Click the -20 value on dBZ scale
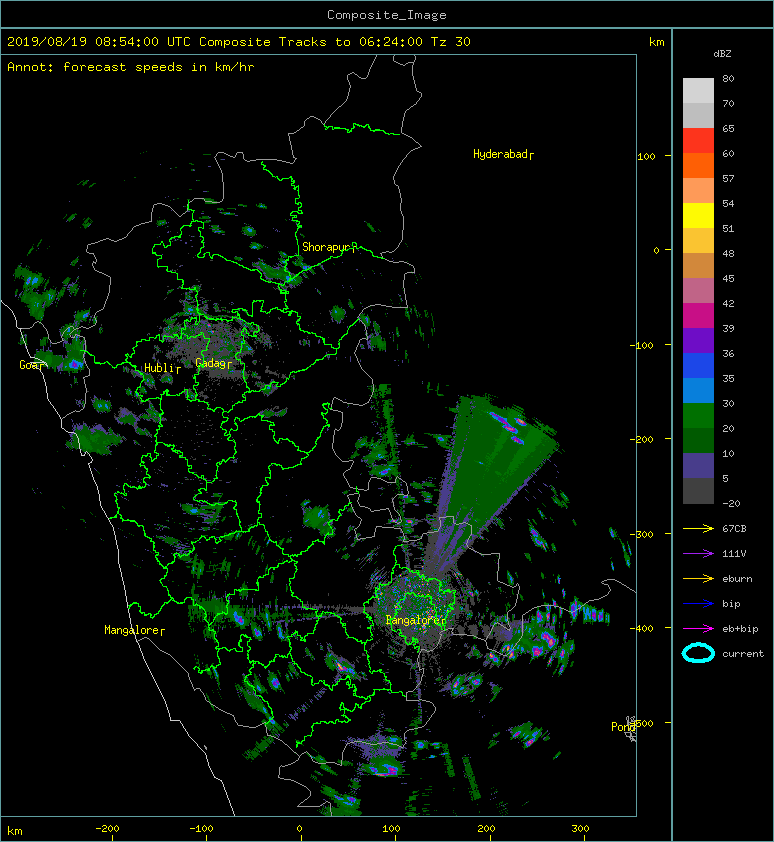The width and height of the screenshot is (774, 842). [731, 504]
